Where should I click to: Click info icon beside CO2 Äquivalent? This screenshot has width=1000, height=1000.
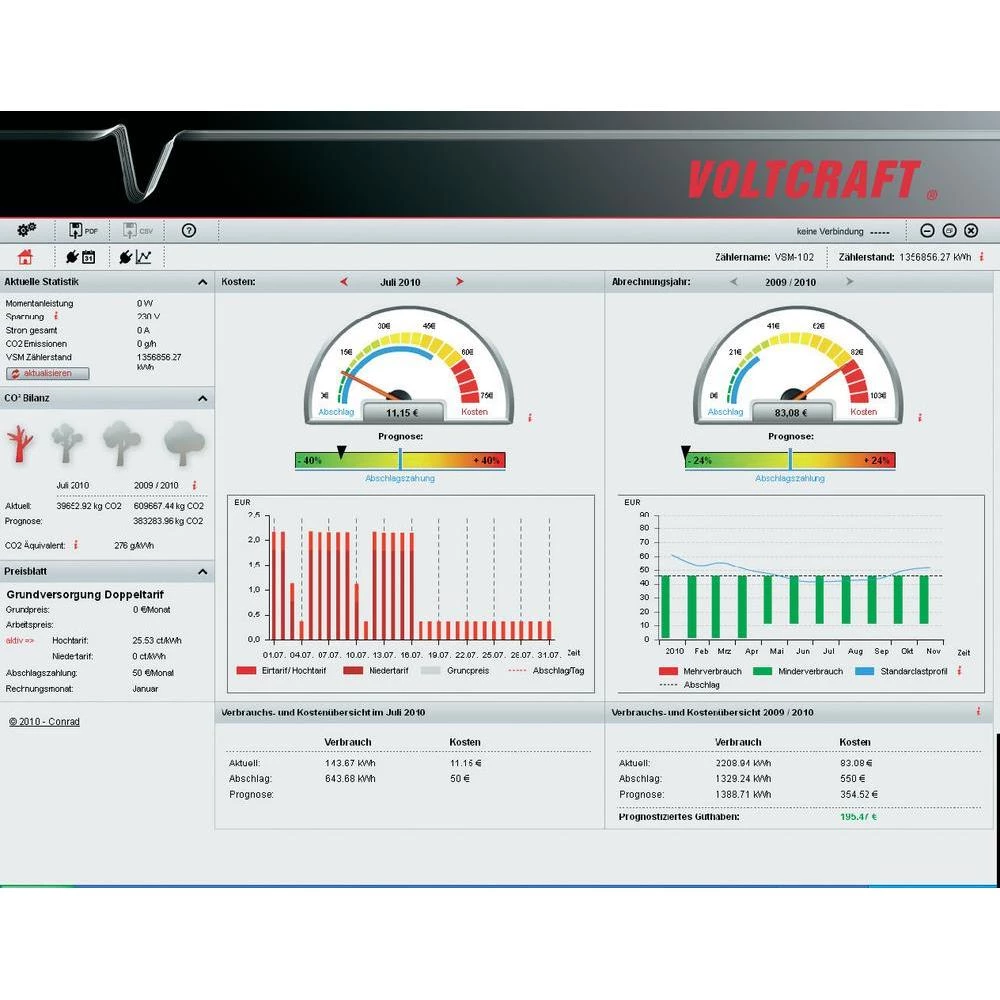point(76,545)
